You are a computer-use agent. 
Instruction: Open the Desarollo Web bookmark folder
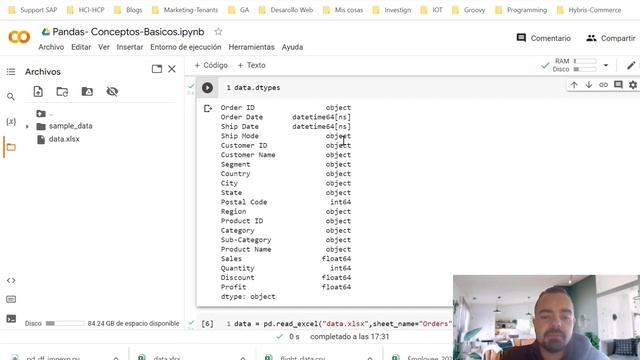286,10
